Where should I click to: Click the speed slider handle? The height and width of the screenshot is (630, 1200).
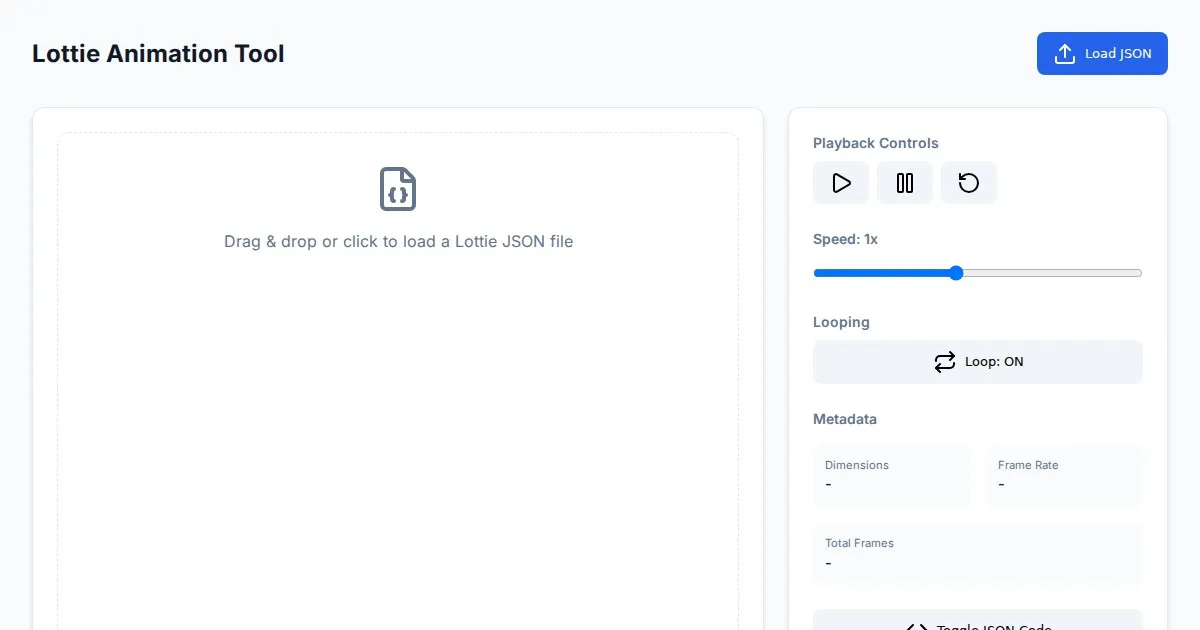956,273
